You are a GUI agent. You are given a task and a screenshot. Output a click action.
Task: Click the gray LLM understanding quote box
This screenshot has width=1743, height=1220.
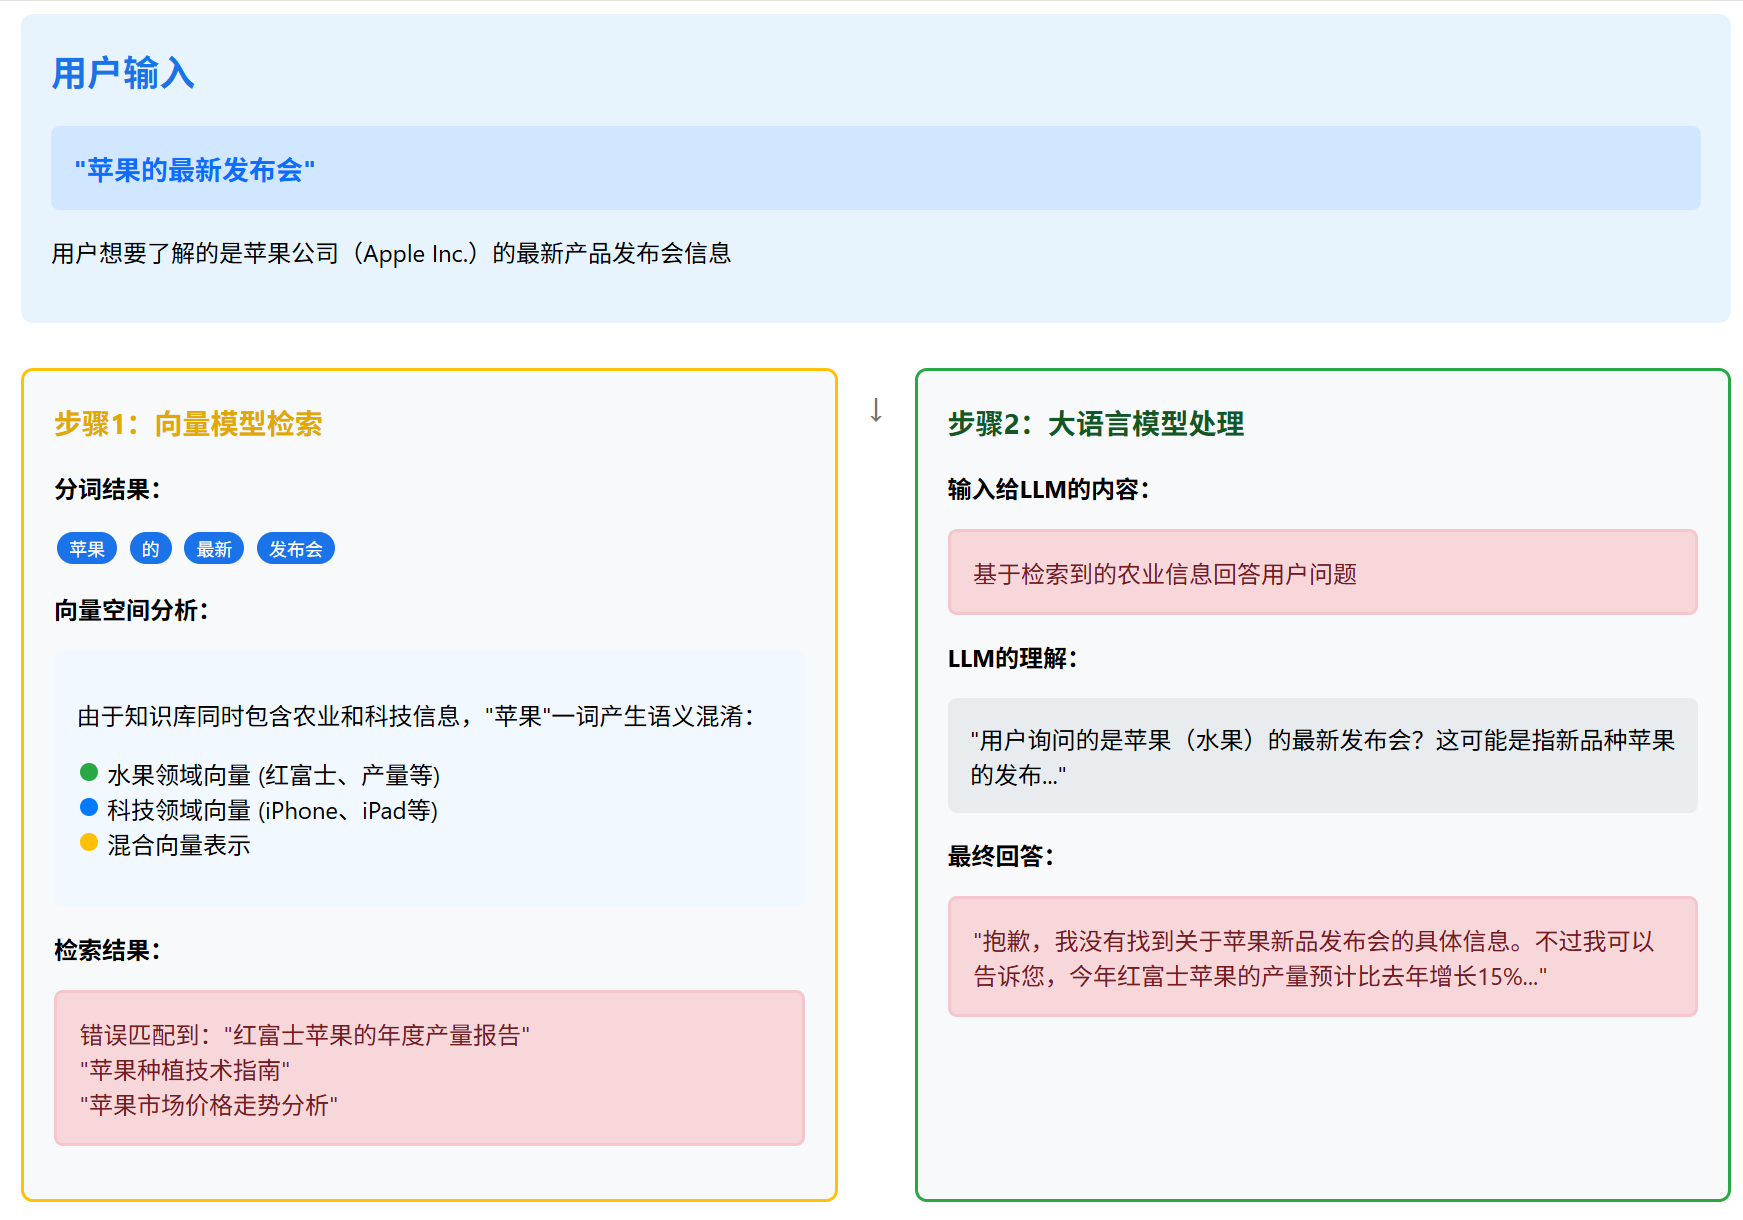[x=1323, y=756]
